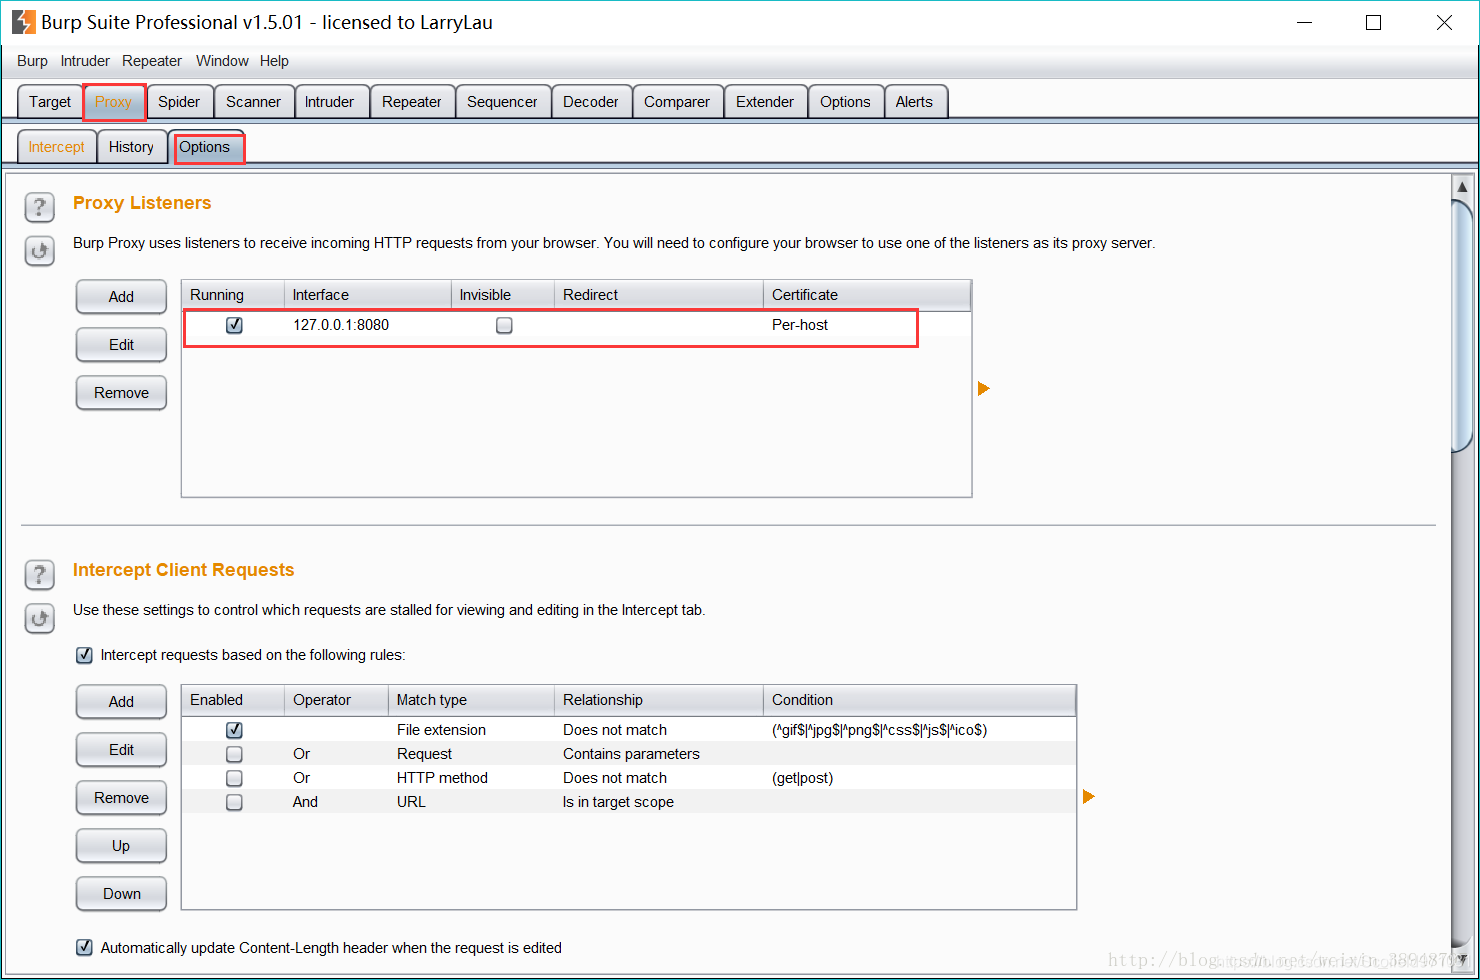Enable the HTTP method rule checkbox
1480x980 pixels.
[234, 778]
